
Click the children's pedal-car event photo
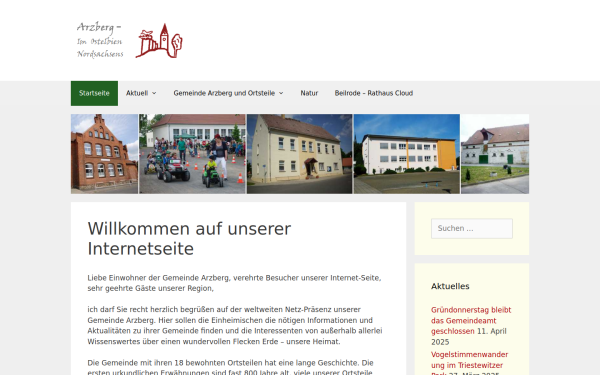click(192, 154)
